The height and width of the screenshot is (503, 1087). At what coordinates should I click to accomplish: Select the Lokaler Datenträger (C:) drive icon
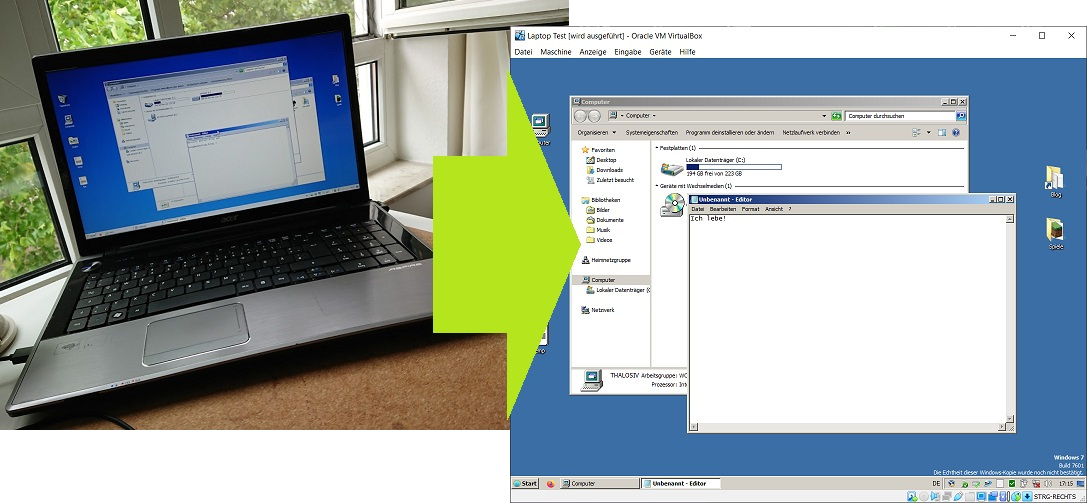tap(671, 168)
